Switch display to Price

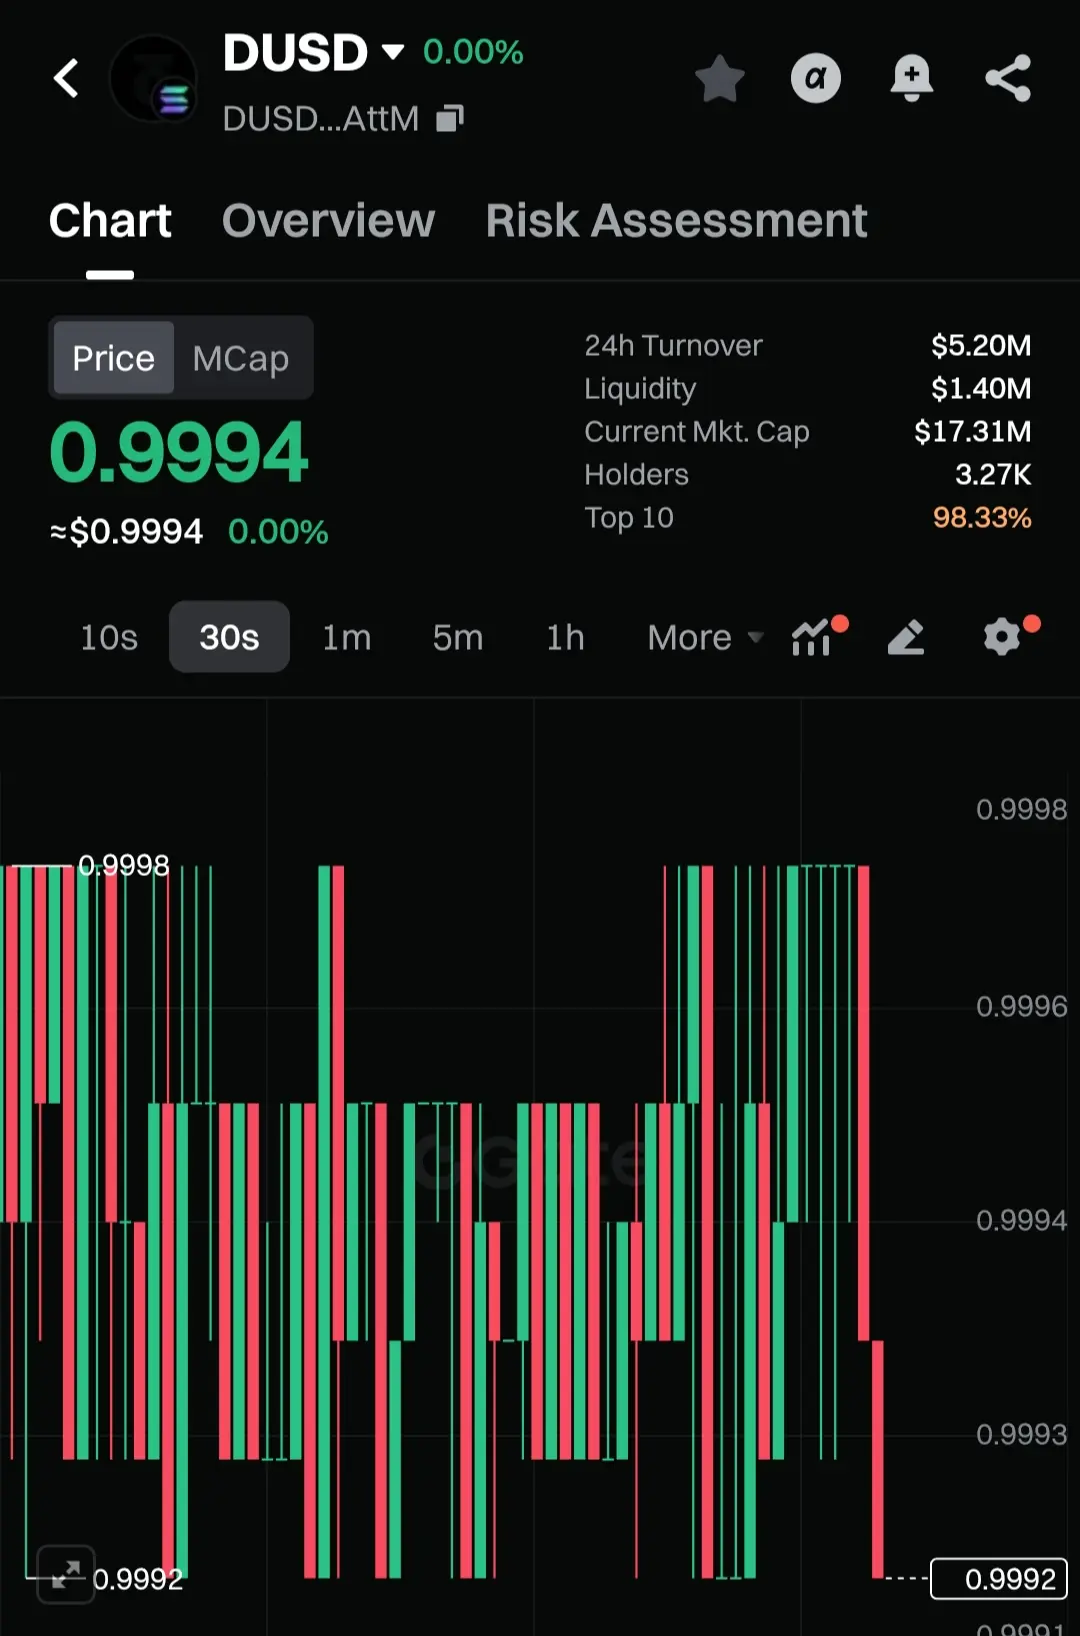(x=113, y=358)
